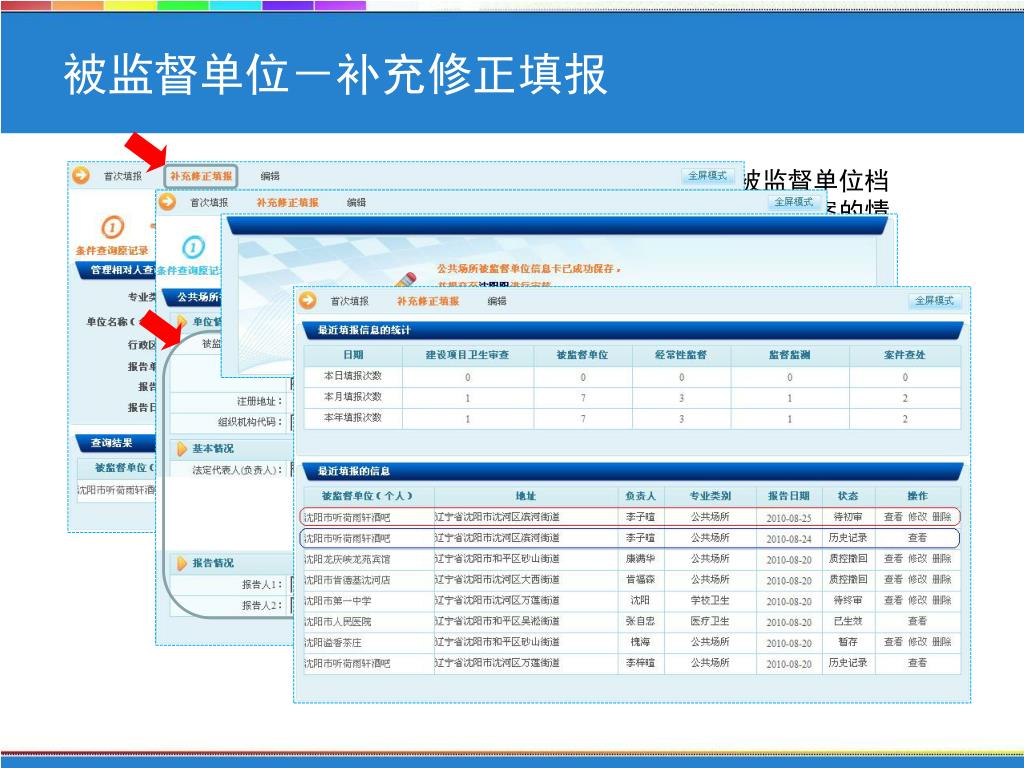Open 编辑 tab in the second window
Image resolution: width=1024 pixels, height=768 pixels.
click(357, 202)
